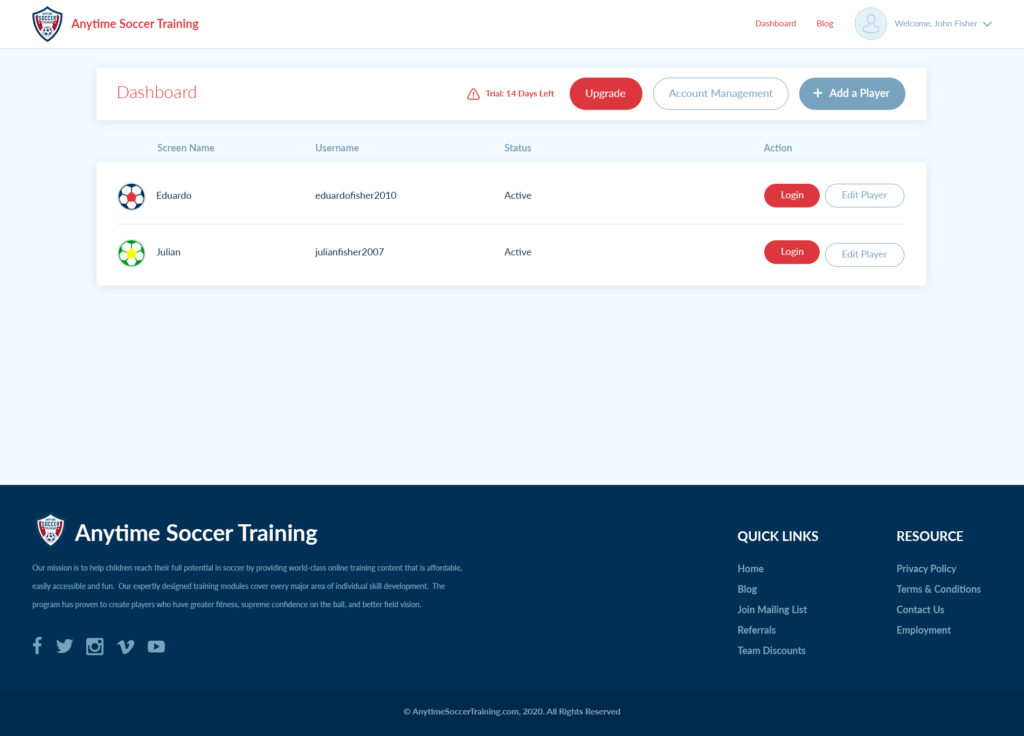The image size is (1024, 736).
Task: Click the Facebook icon in footer
Action: tap(37, 646)
